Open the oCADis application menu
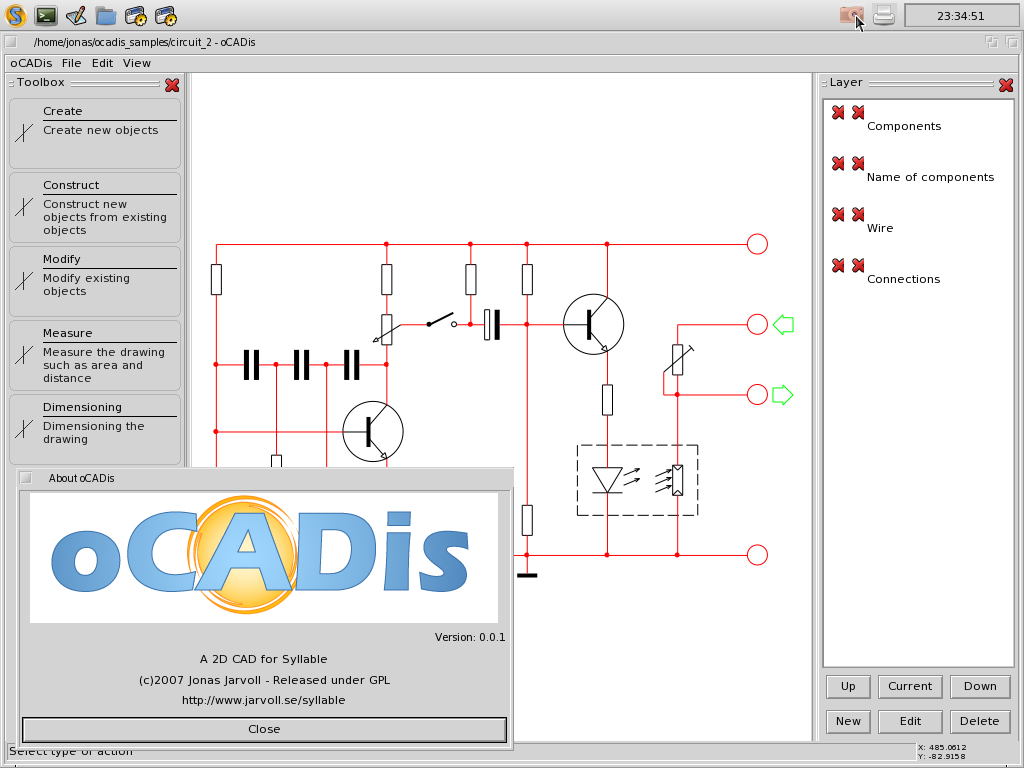1024x768 pixels. [31, 63]
